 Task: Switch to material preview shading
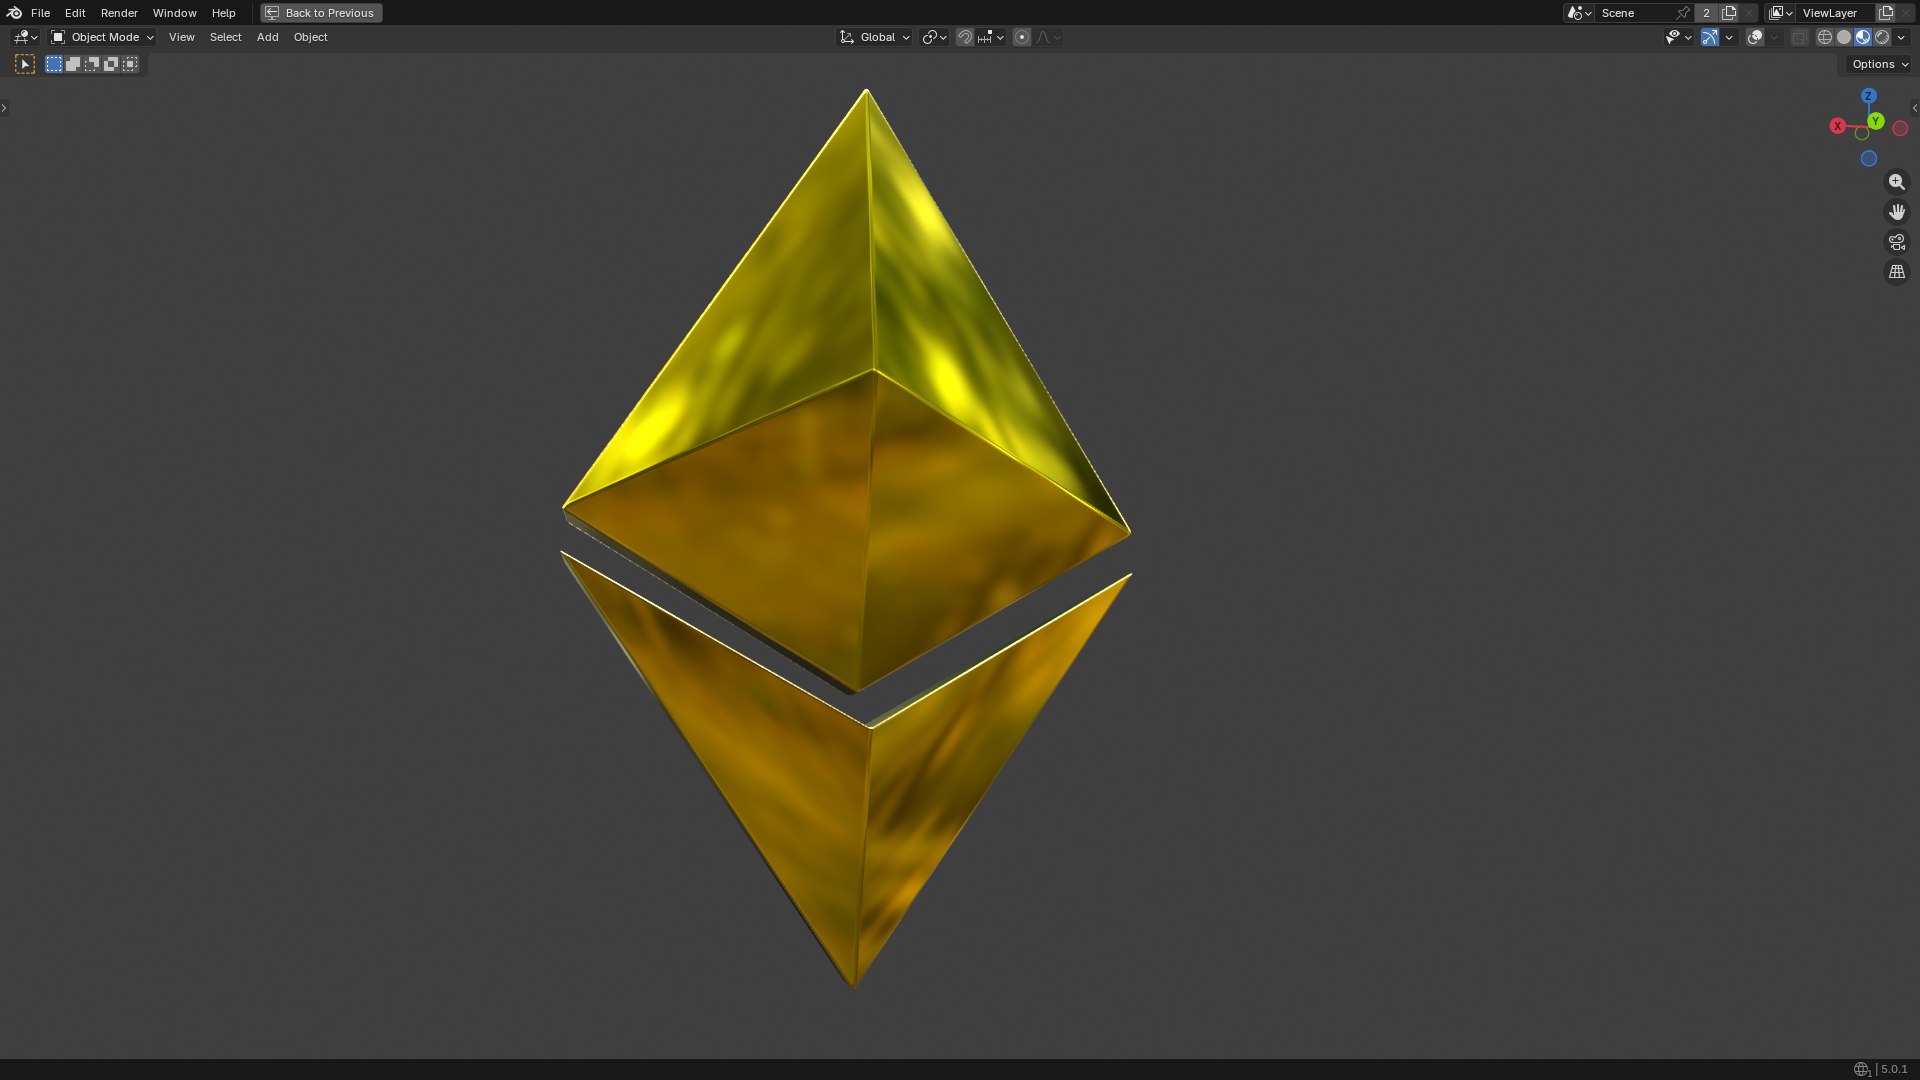[x=1863, y=37]
